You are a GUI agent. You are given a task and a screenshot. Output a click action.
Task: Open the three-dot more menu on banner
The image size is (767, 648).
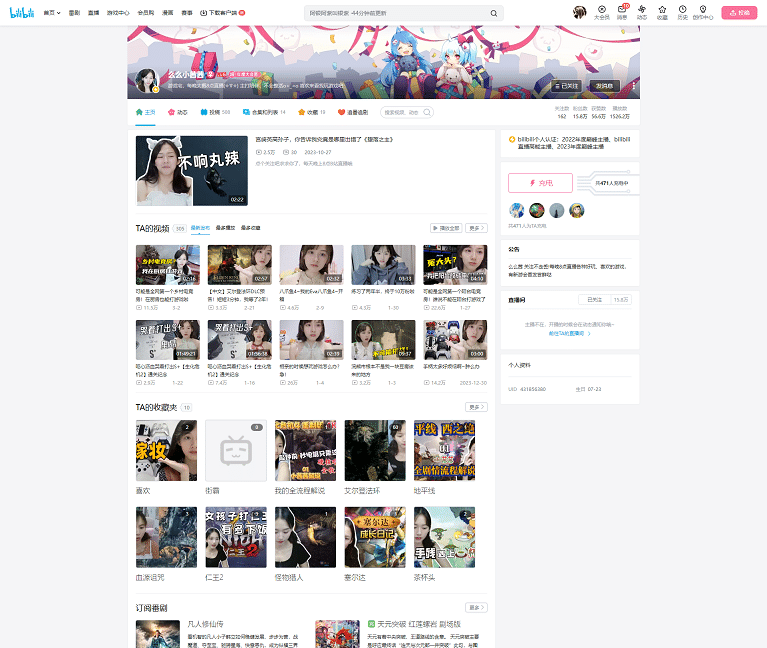[x=633, y=86]
